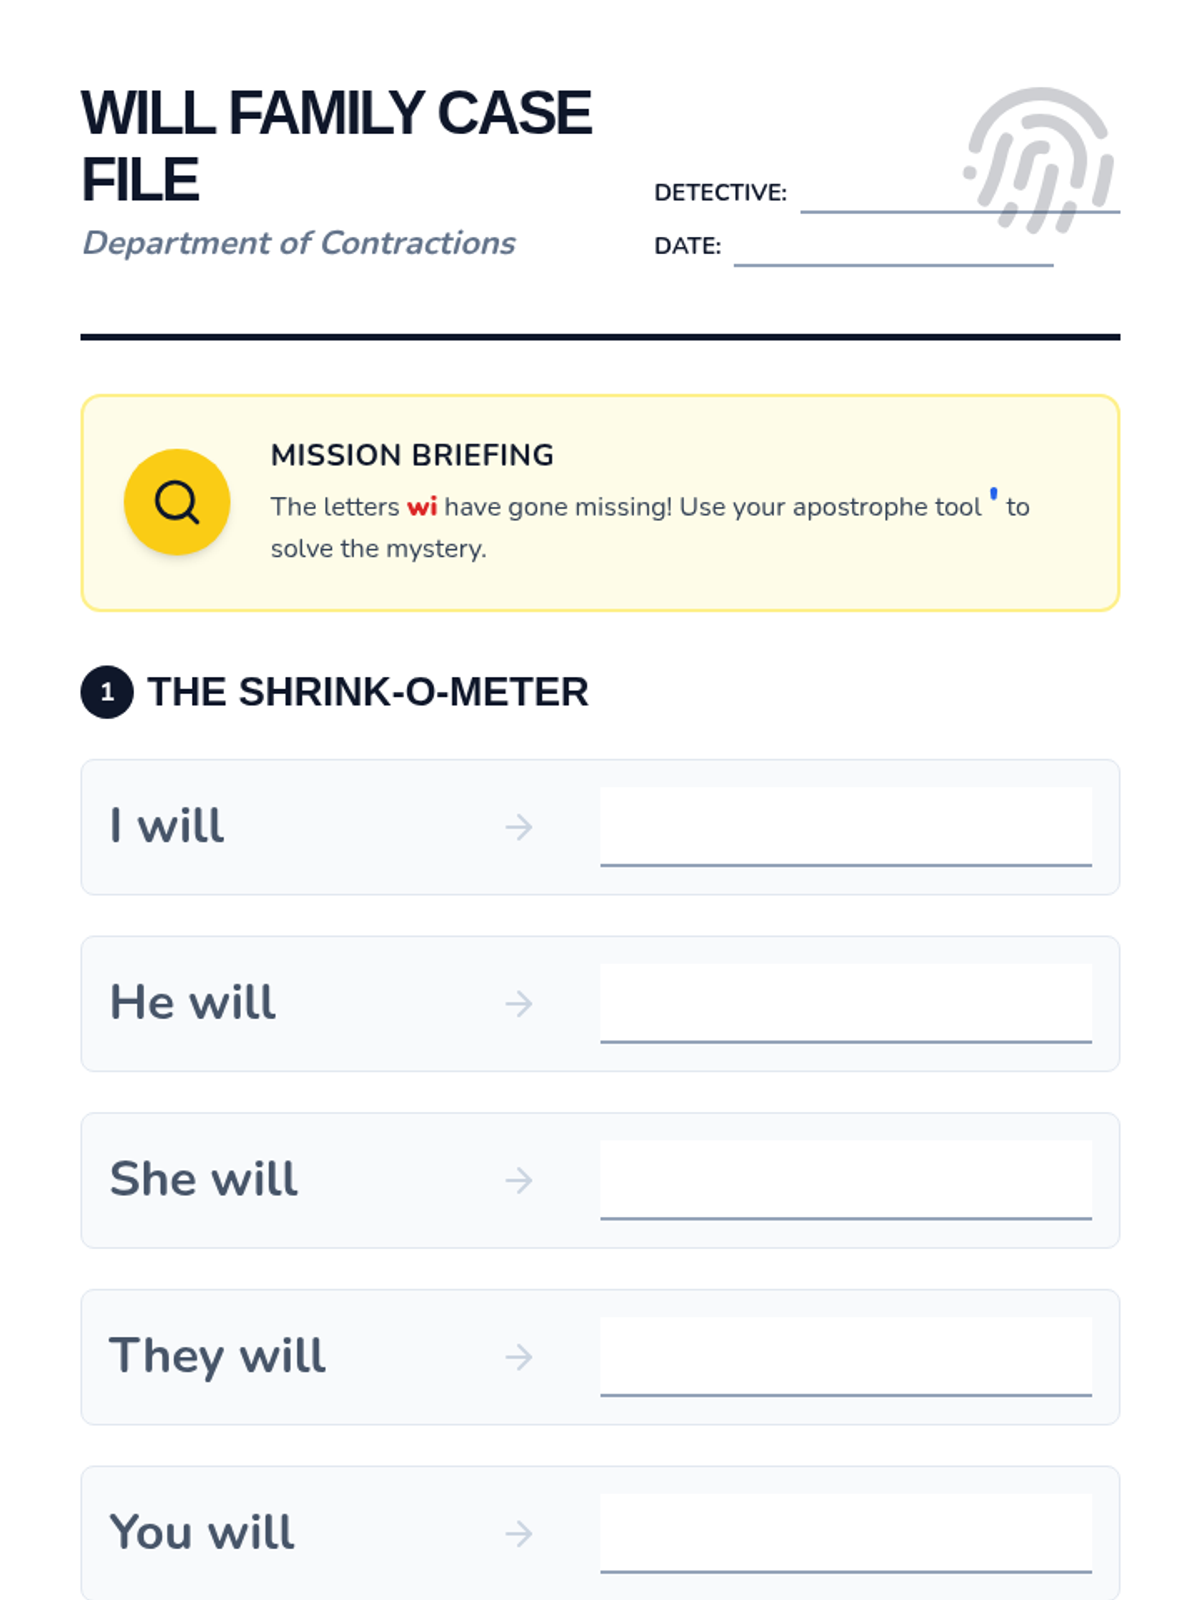Click the arrow next to I will
Screen dimensions: 1200x1600
pos(519,827)
